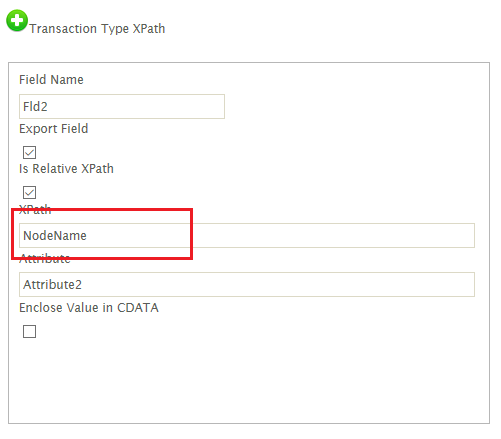The width and height of the screenshot is (501, 439).
Task: Focus the Attribute field containing Attribute2
Action: point(247,284)
